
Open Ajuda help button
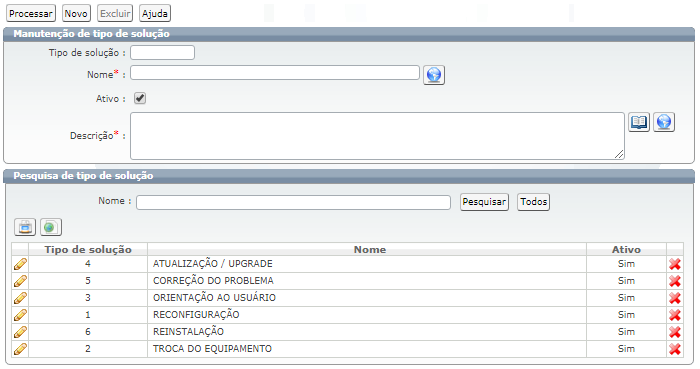pyautogui.click(x=155, y=13)
